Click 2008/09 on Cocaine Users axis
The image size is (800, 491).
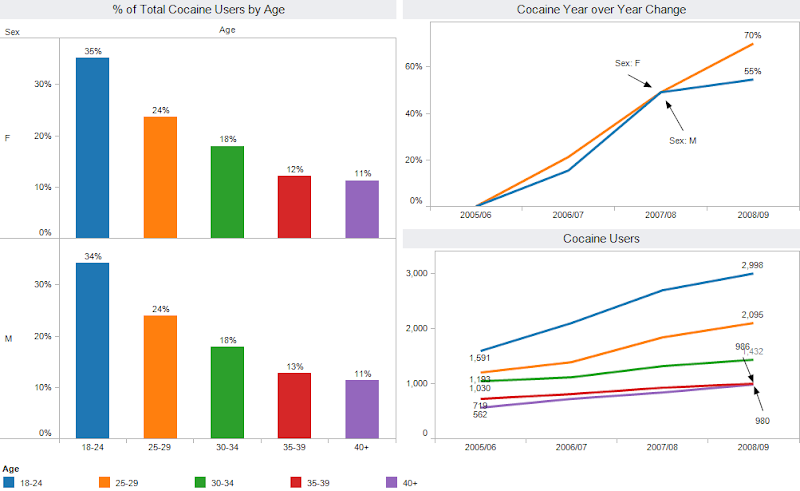pos(753,447)
